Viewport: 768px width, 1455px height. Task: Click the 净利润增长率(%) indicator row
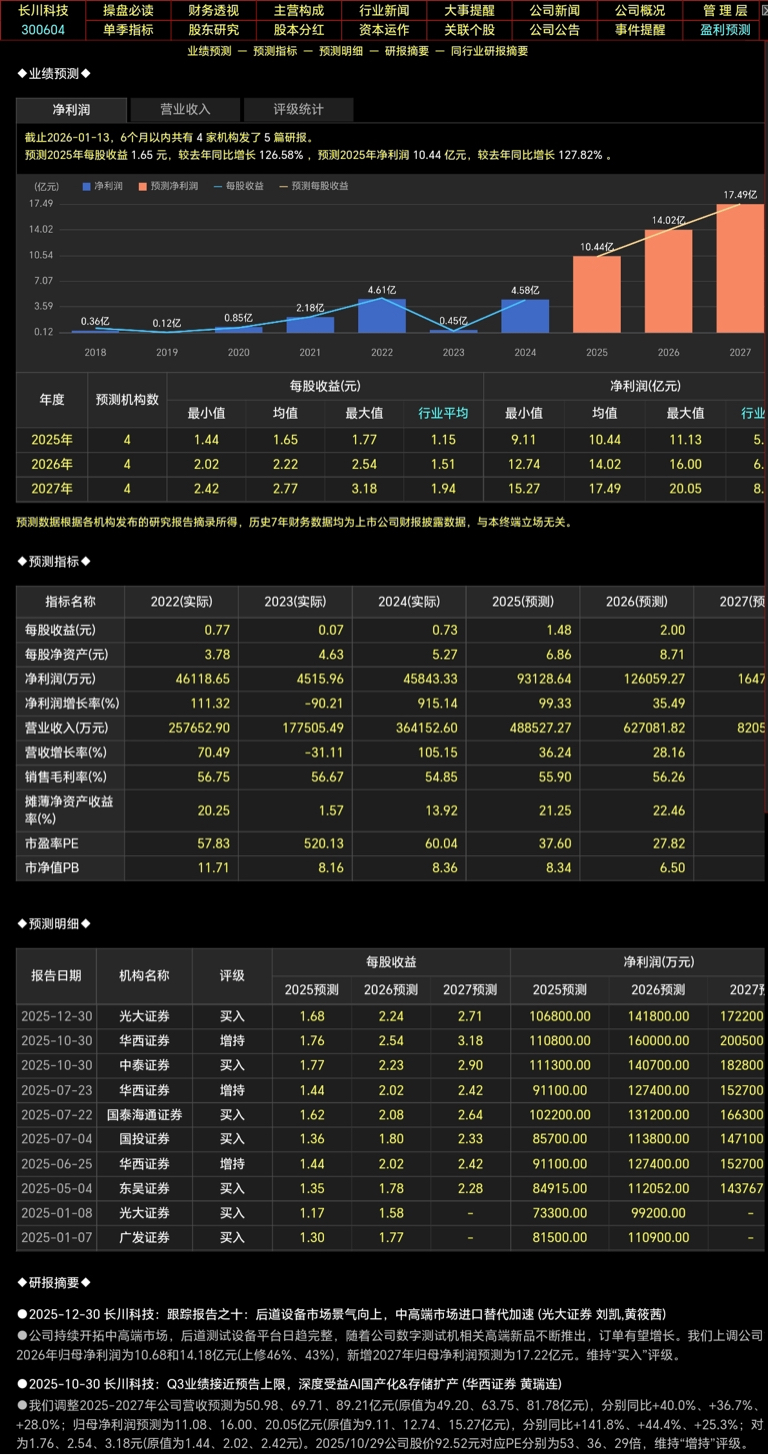391,704
